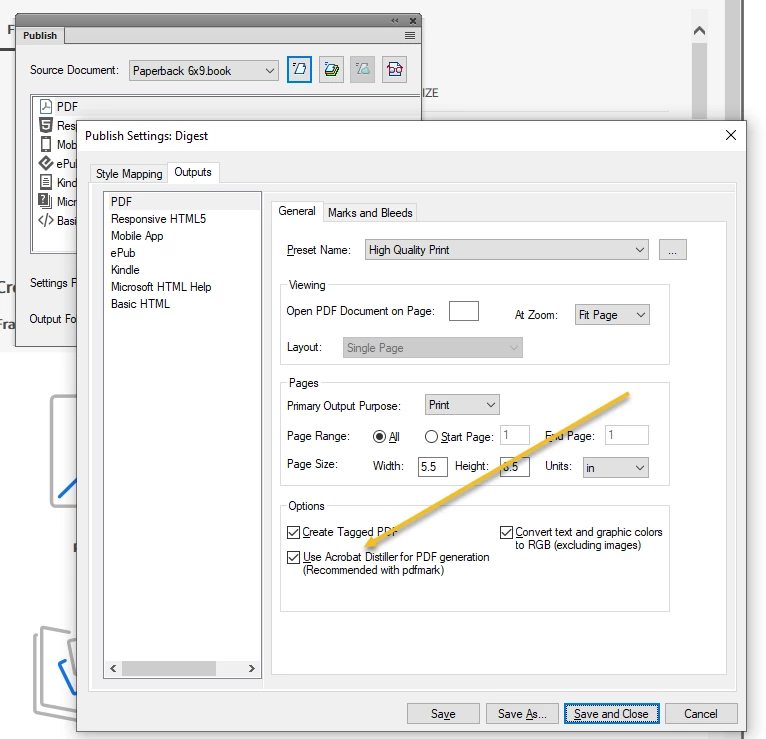Viewport: 766px width, 739px height.
Task: Select PDF in the outputs list
Action: 182,202
